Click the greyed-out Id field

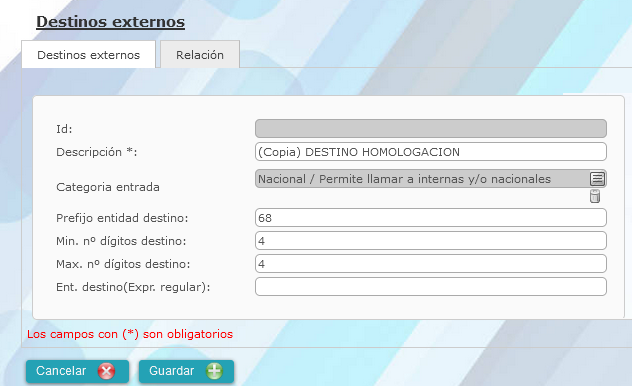tap(431, 129)
